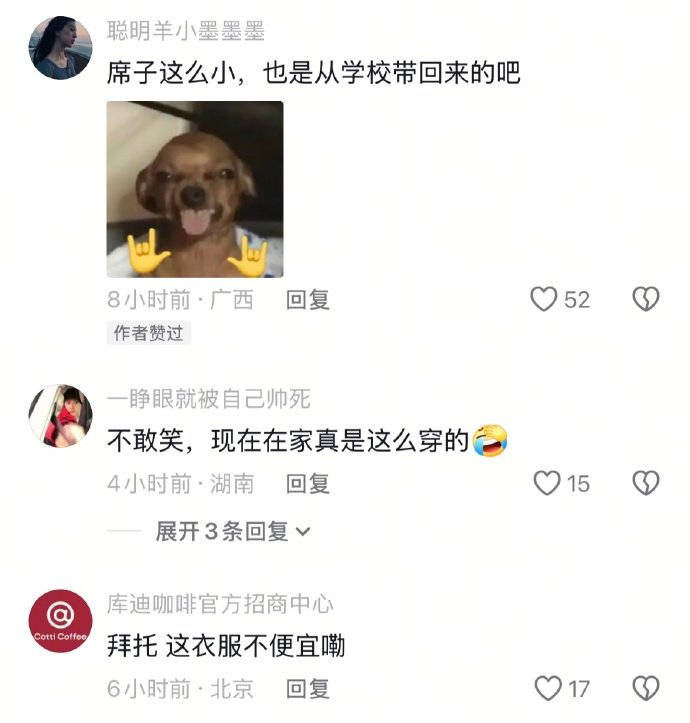The height and width of the screenshot is (723, 690).
Task: Like the comment from 聪明羊小墨墨墨
Action: tap(544, 299)
